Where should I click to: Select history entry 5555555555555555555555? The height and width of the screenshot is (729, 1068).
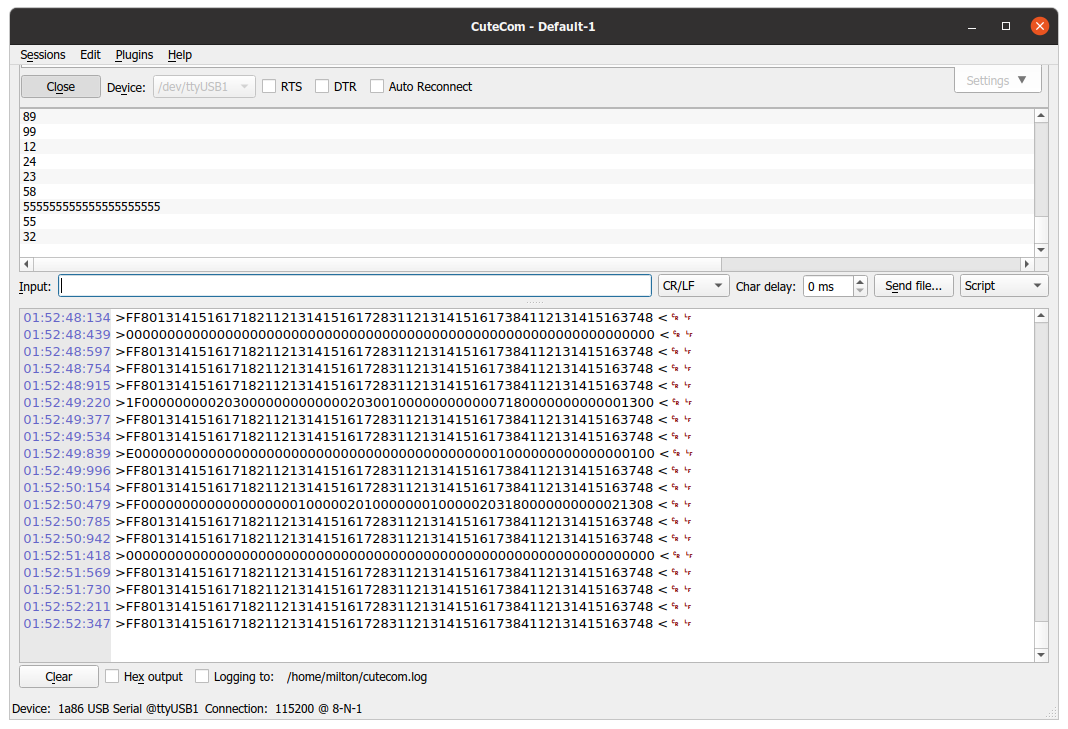[527, 206]
